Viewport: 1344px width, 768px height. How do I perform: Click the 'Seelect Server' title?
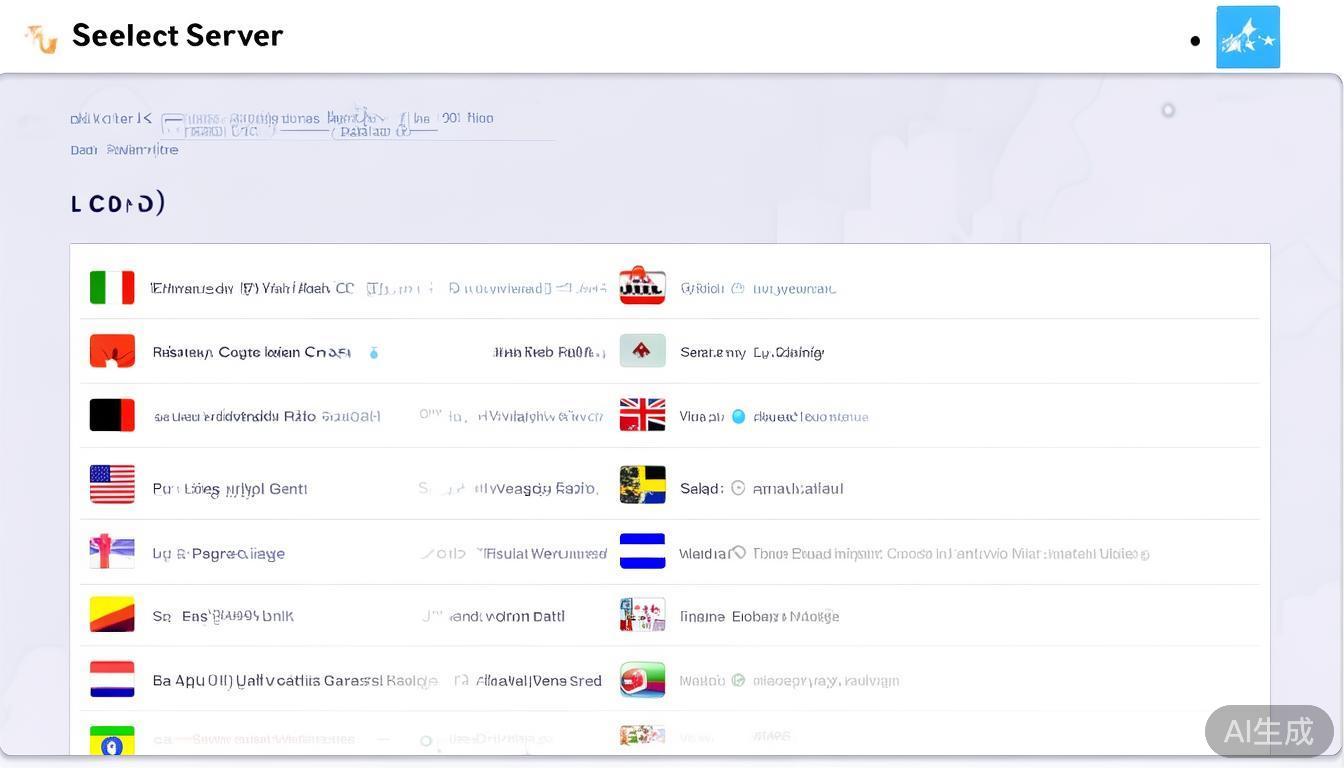click(177, 36)
